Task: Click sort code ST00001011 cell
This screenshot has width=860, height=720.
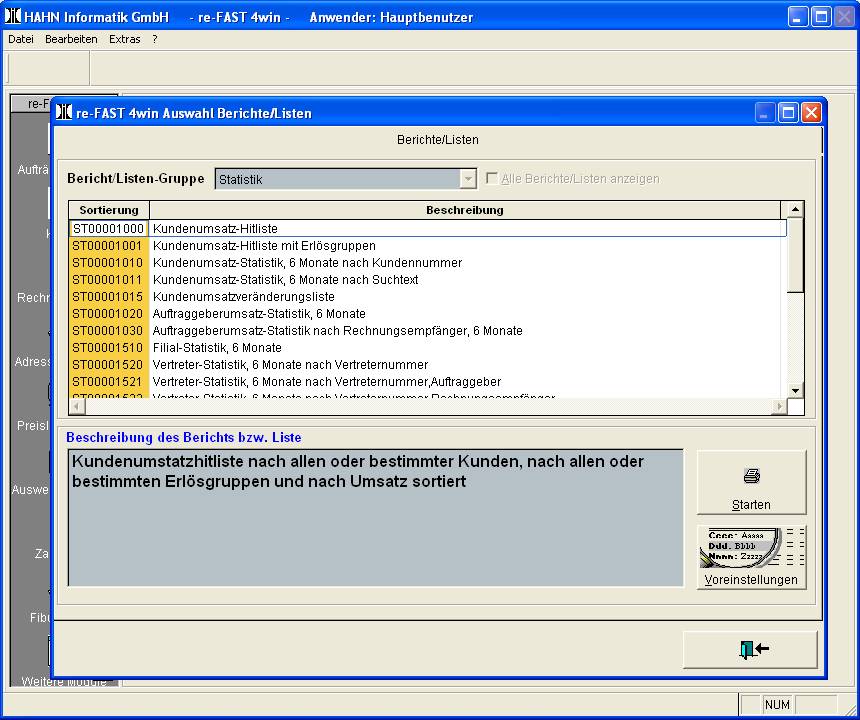Action: [109, 280]
